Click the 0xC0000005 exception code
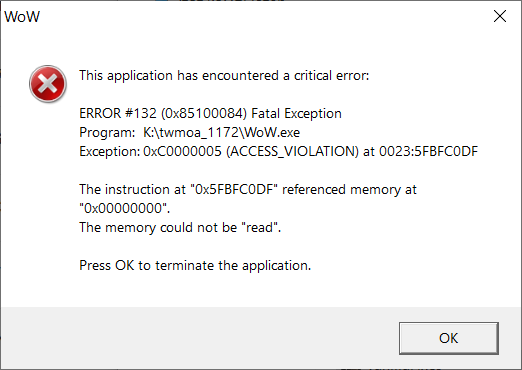This screenshot has width=522, height=370. coord(182,152)
